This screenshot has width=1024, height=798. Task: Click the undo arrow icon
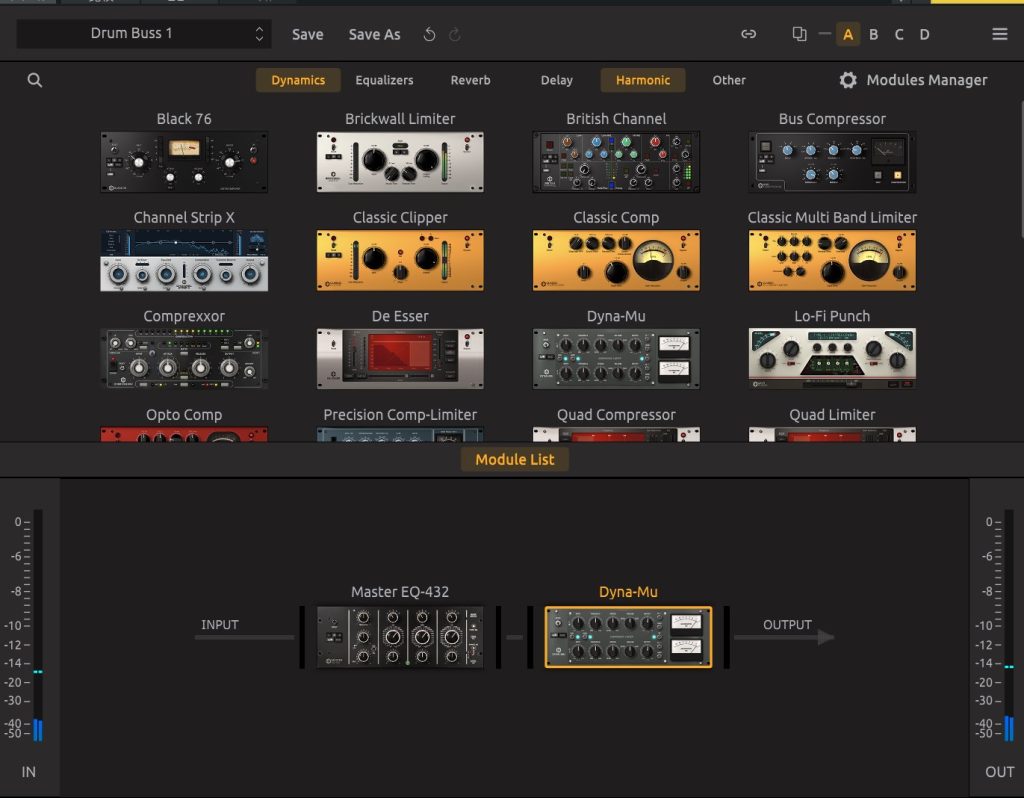pos(429,34)
